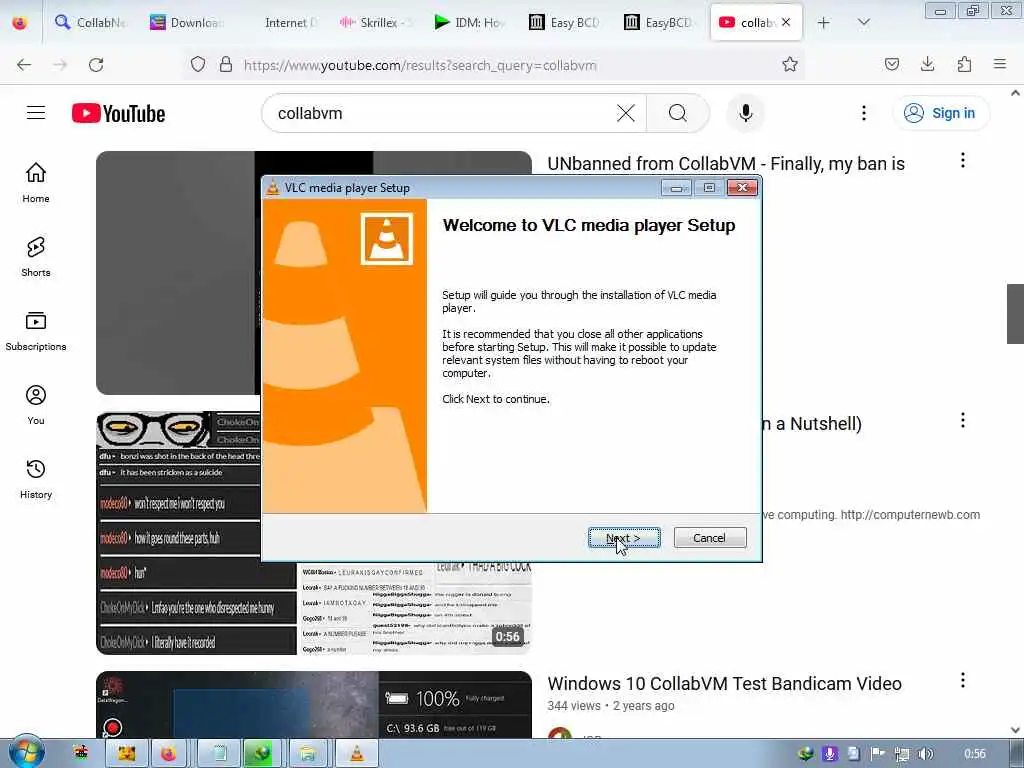Expand the list all tabs dropdown

click(863, 23)
